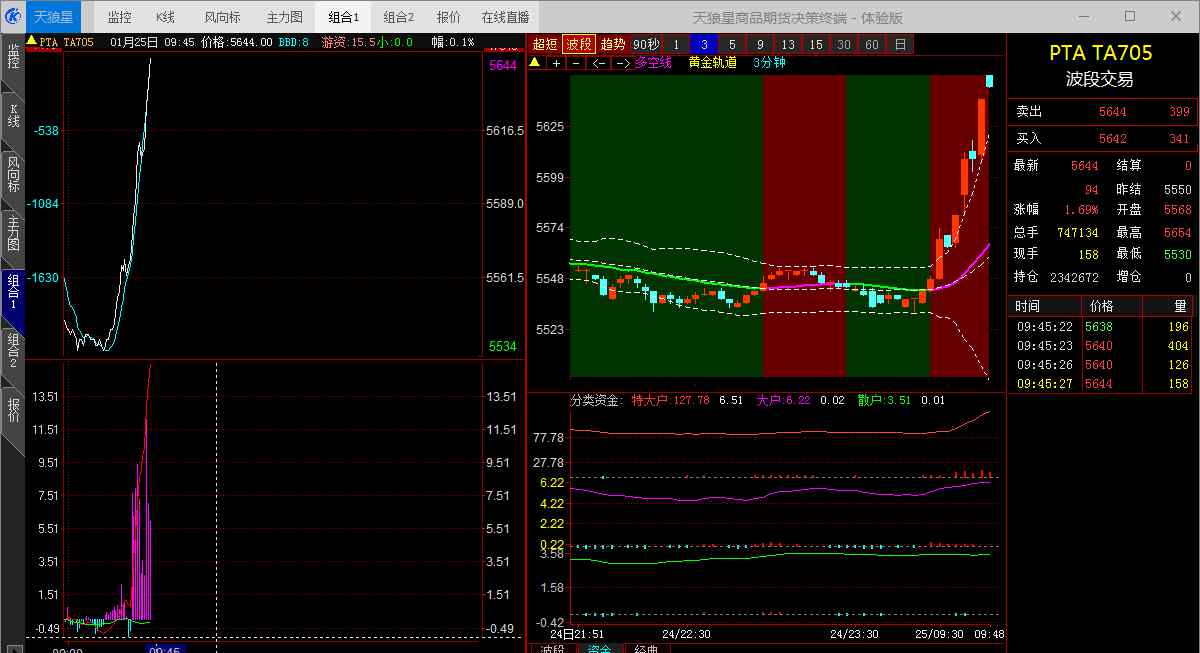This screenshot has width=1200, height=653.
Task: Open the 主力图 top tab
Action: [x=284, y=17]
